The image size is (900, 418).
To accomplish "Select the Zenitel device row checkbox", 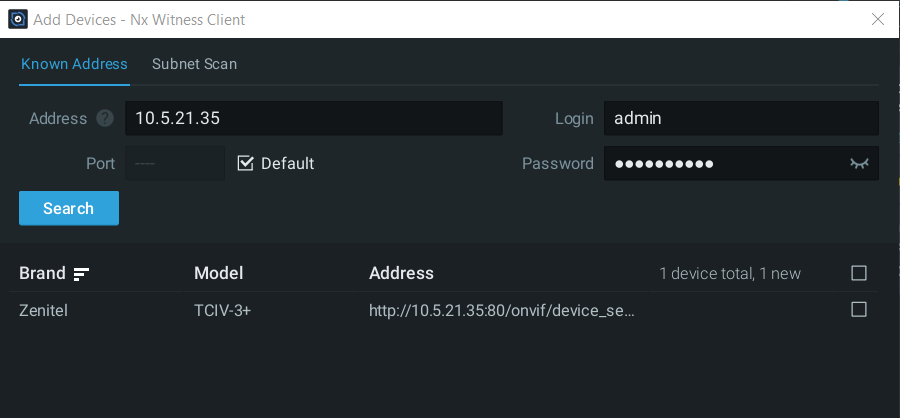I will pos(858,310).
